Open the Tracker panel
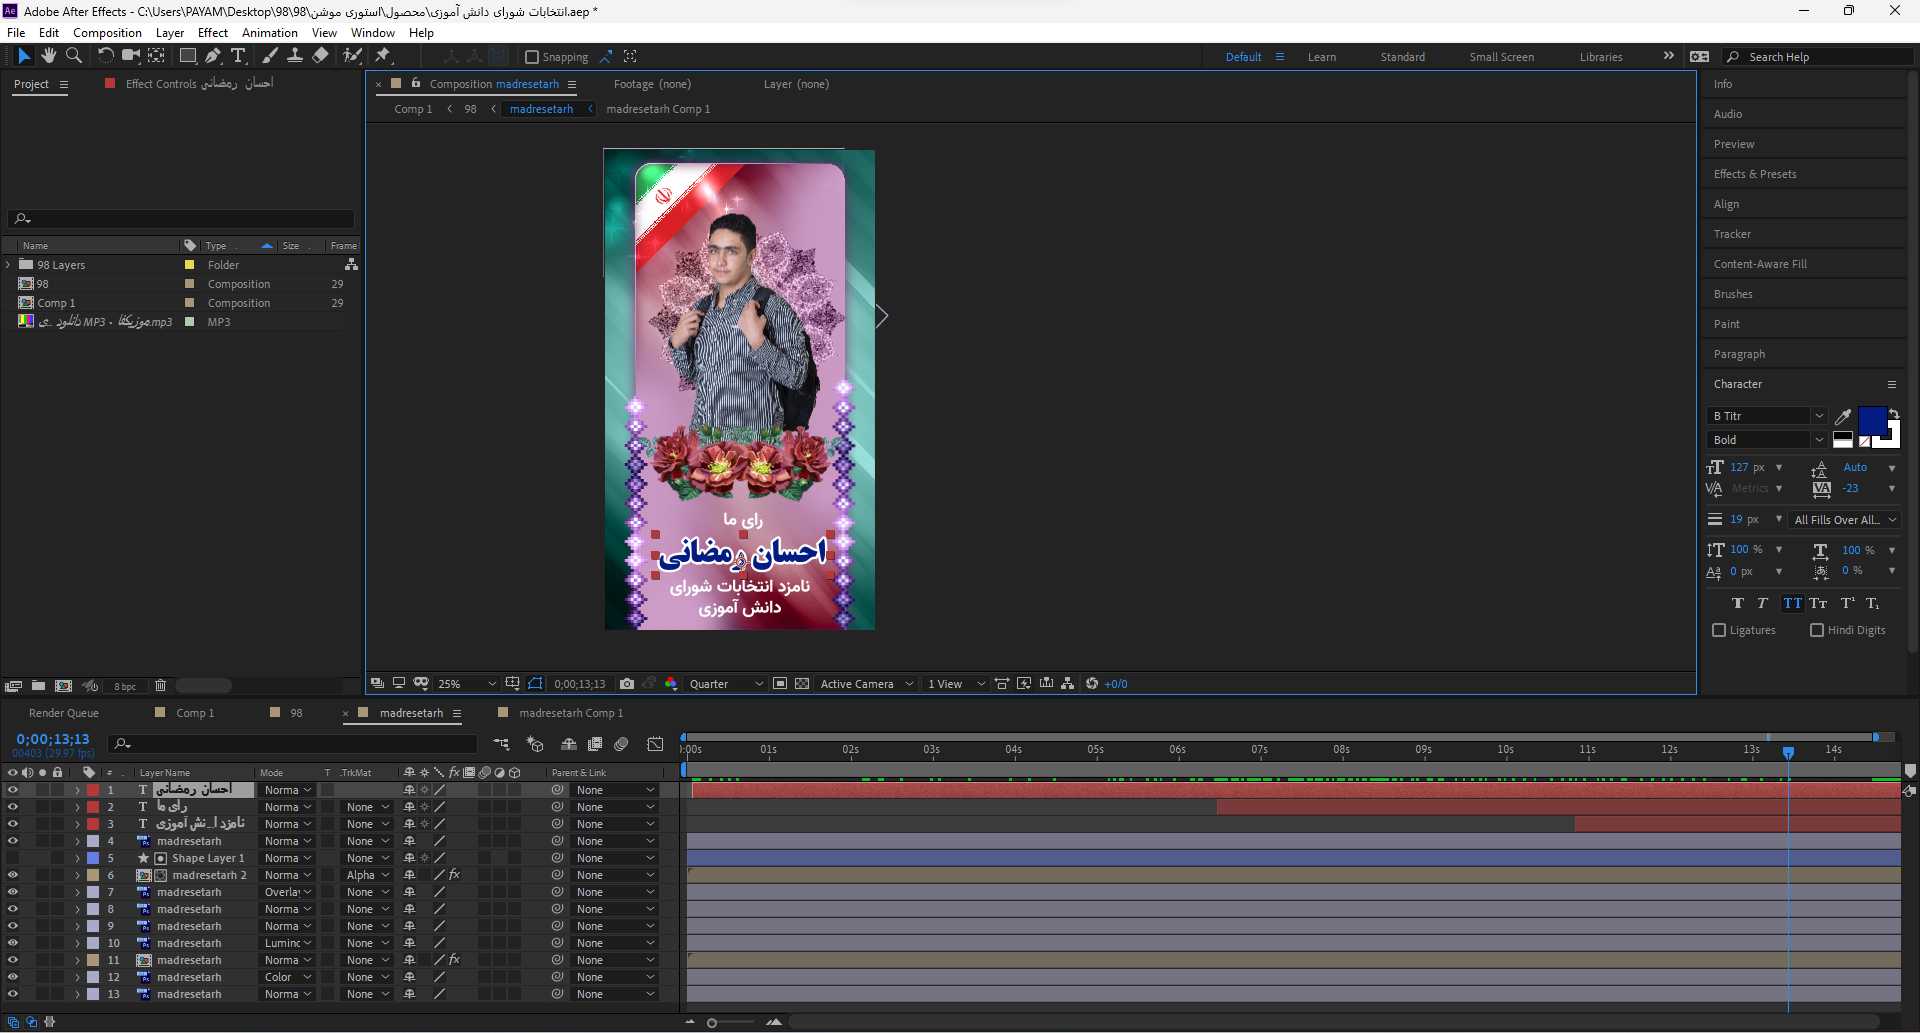This screenshot has height=1033, width=1920. click(1732, 234)
